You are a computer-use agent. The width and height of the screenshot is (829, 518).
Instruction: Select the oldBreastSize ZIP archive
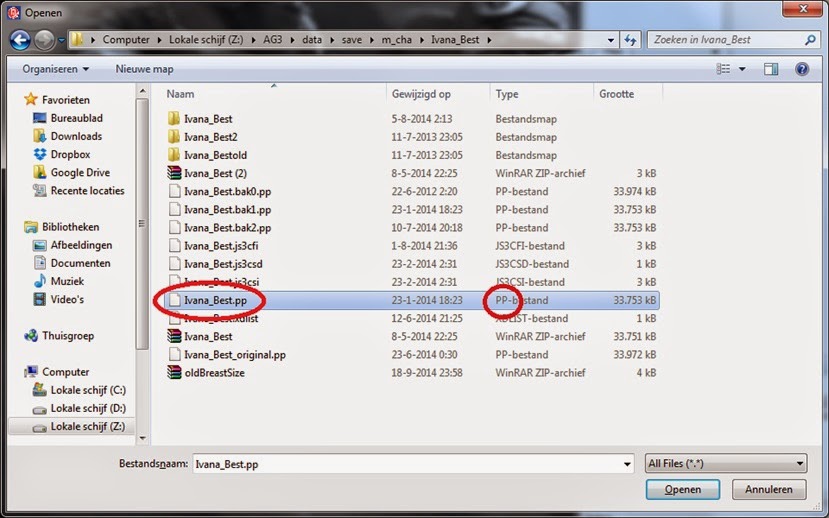tap(214, 373)
